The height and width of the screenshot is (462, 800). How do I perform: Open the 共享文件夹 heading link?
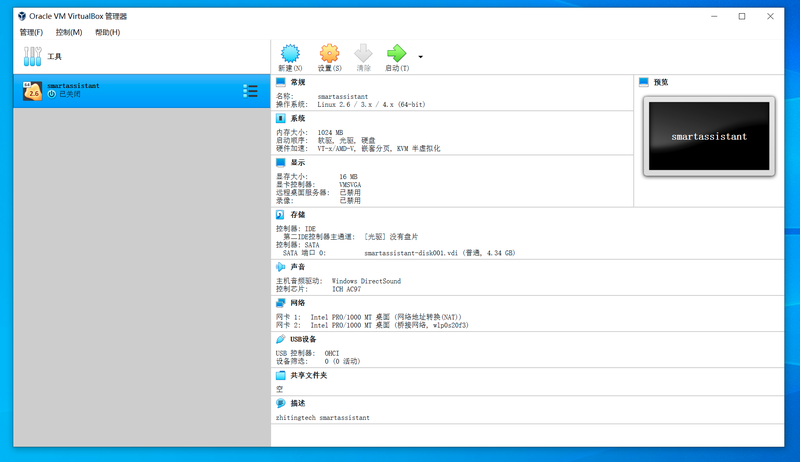click(309, 375)
